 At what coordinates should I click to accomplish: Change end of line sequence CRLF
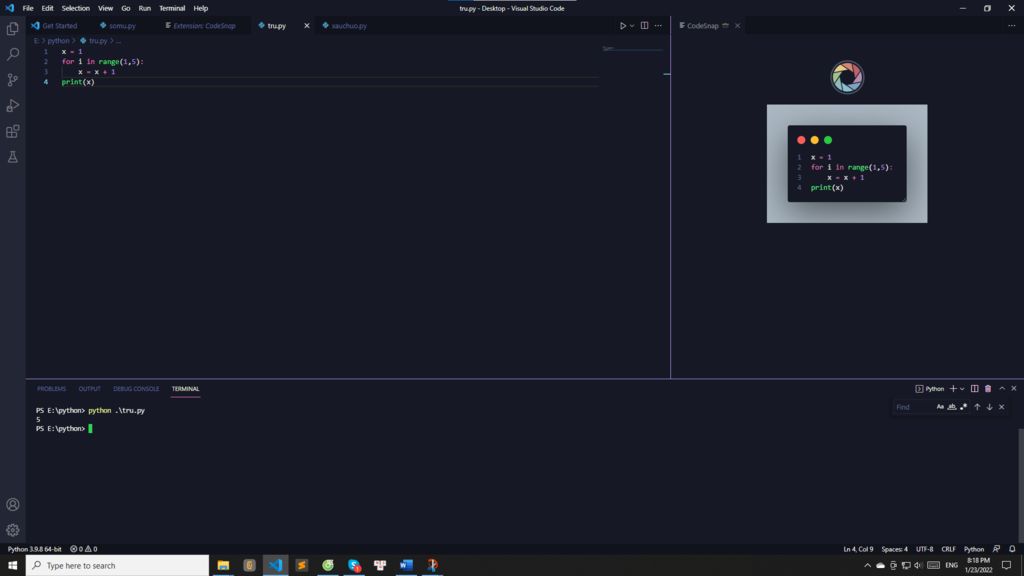[x=948, y=549]
